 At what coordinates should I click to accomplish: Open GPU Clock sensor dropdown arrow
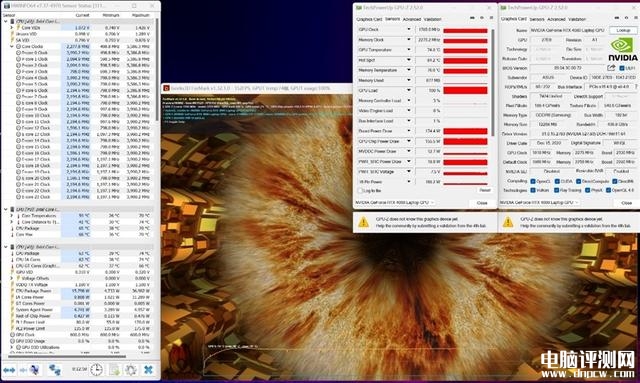pos(408,29)
